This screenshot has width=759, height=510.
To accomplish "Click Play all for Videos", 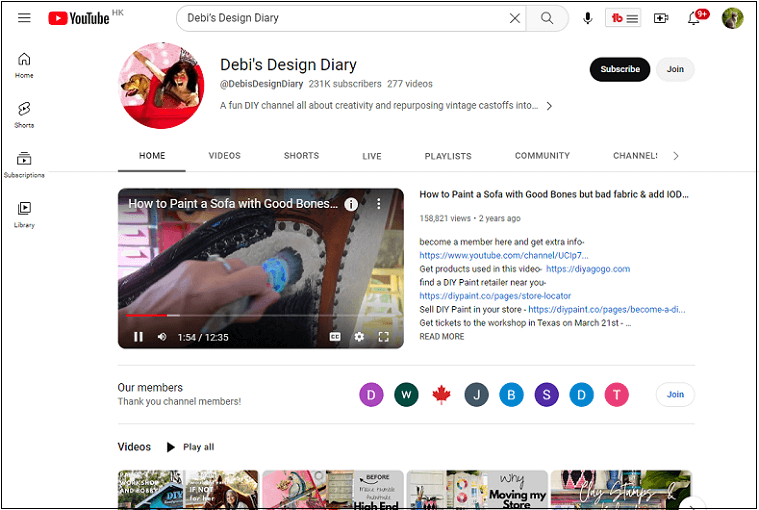I will coord(191,447).
